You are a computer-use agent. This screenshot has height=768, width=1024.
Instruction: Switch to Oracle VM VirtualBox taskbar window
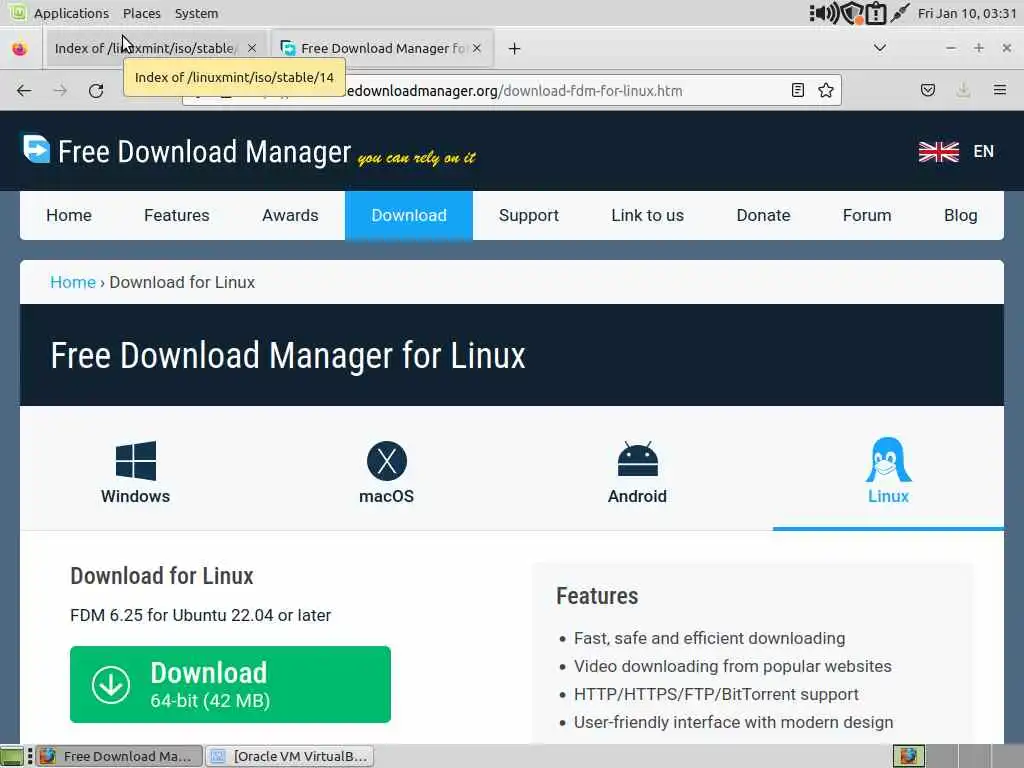coord(291,756)
